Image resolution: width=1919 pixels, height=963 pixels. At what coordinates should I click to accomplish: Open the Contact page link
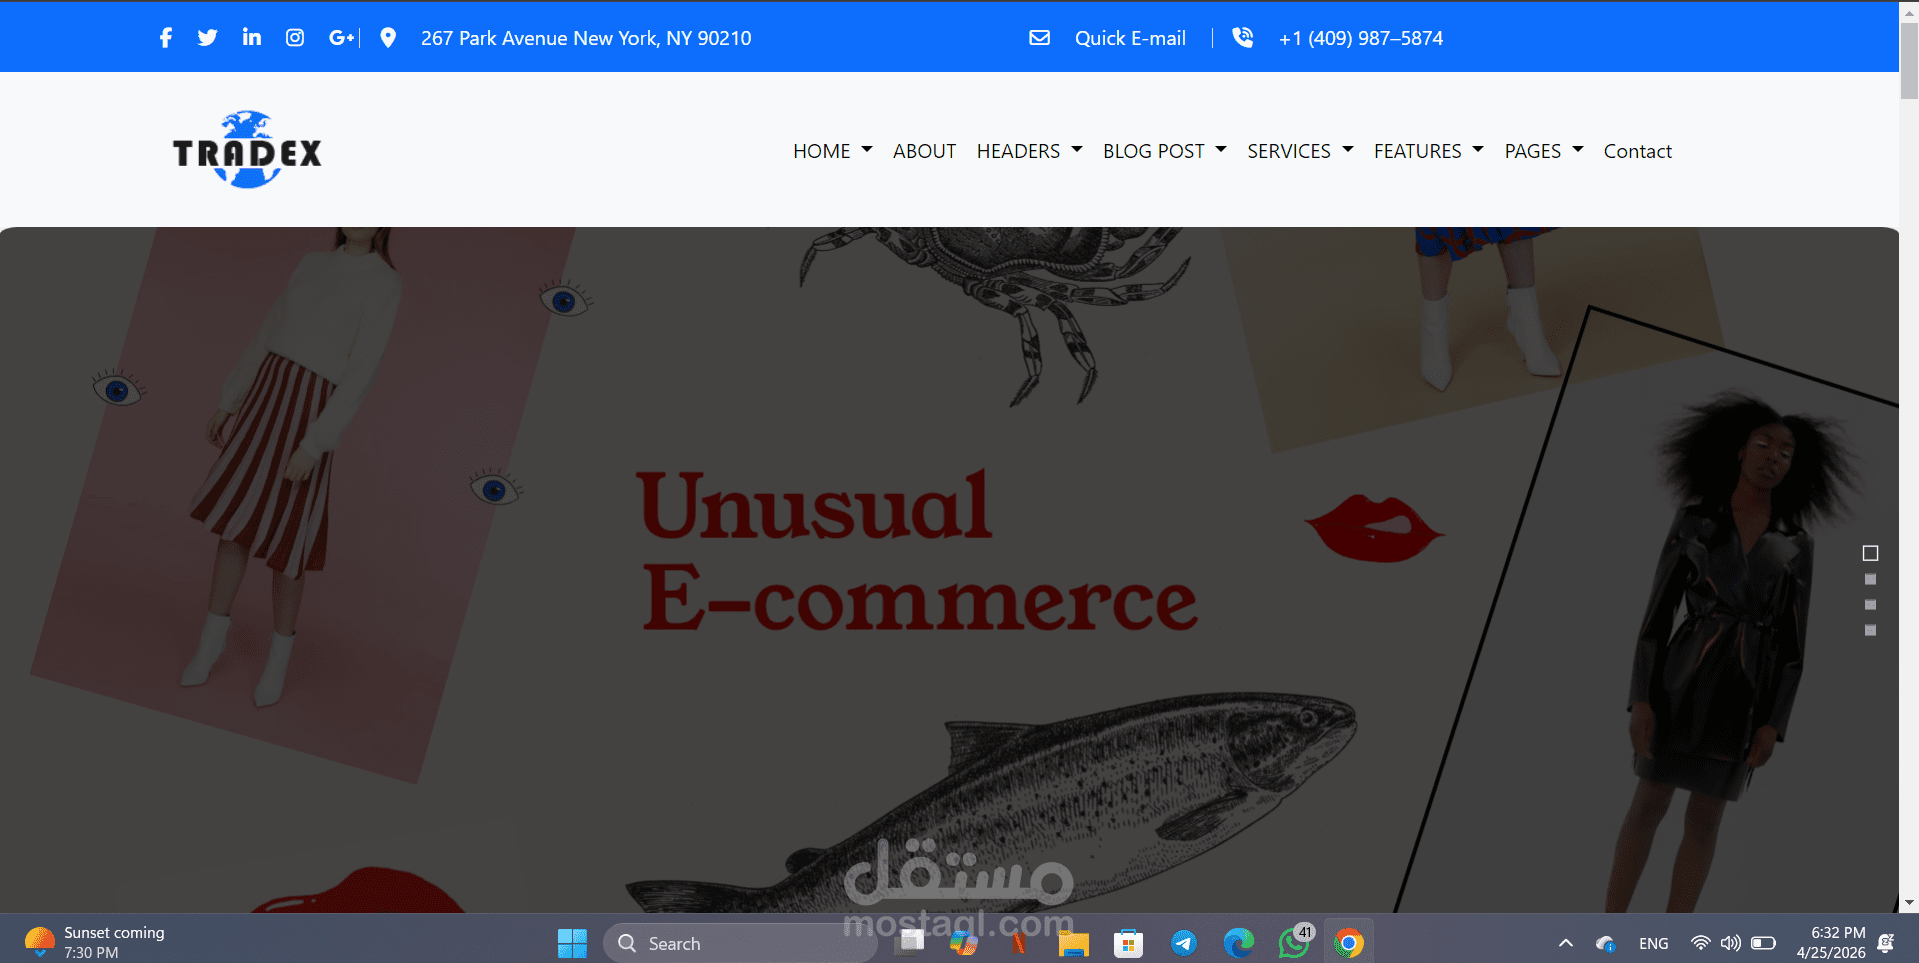1637,151
